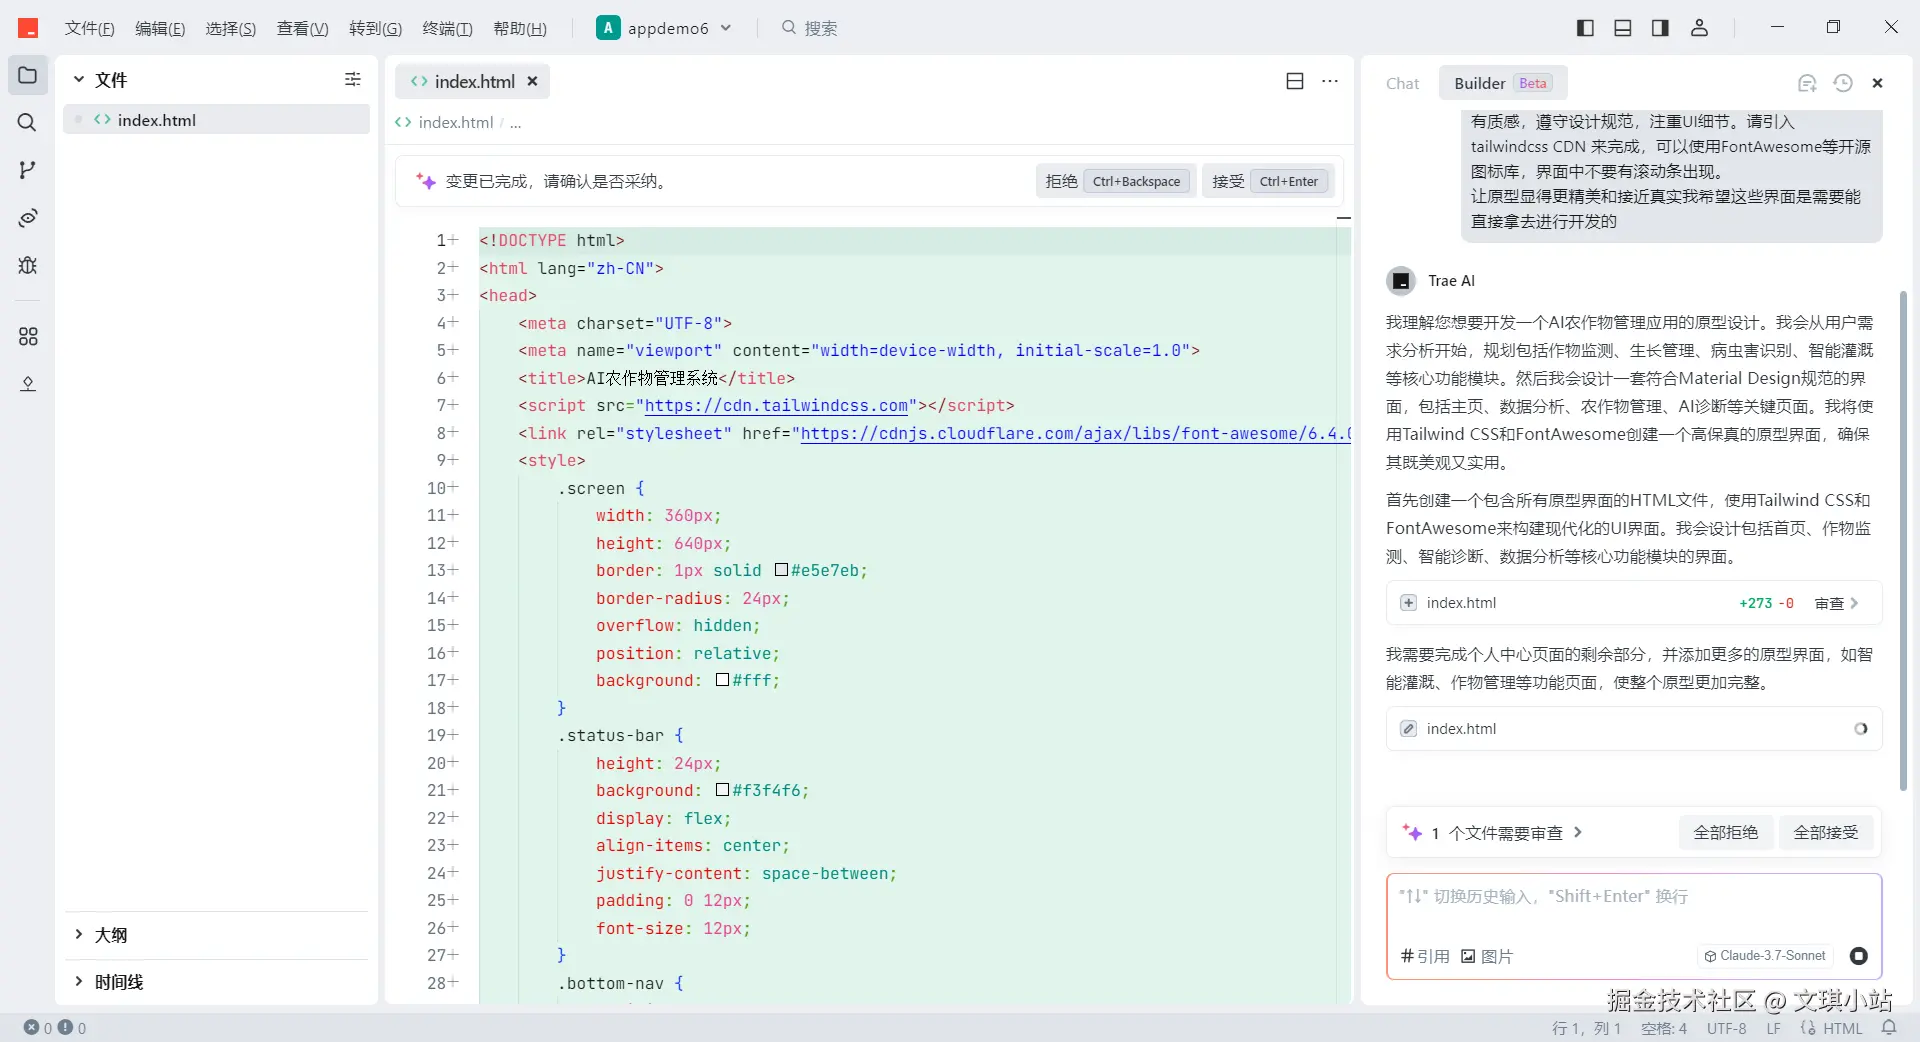
Task: Open the notifications bell
Action: (x=1889, y=1028)
